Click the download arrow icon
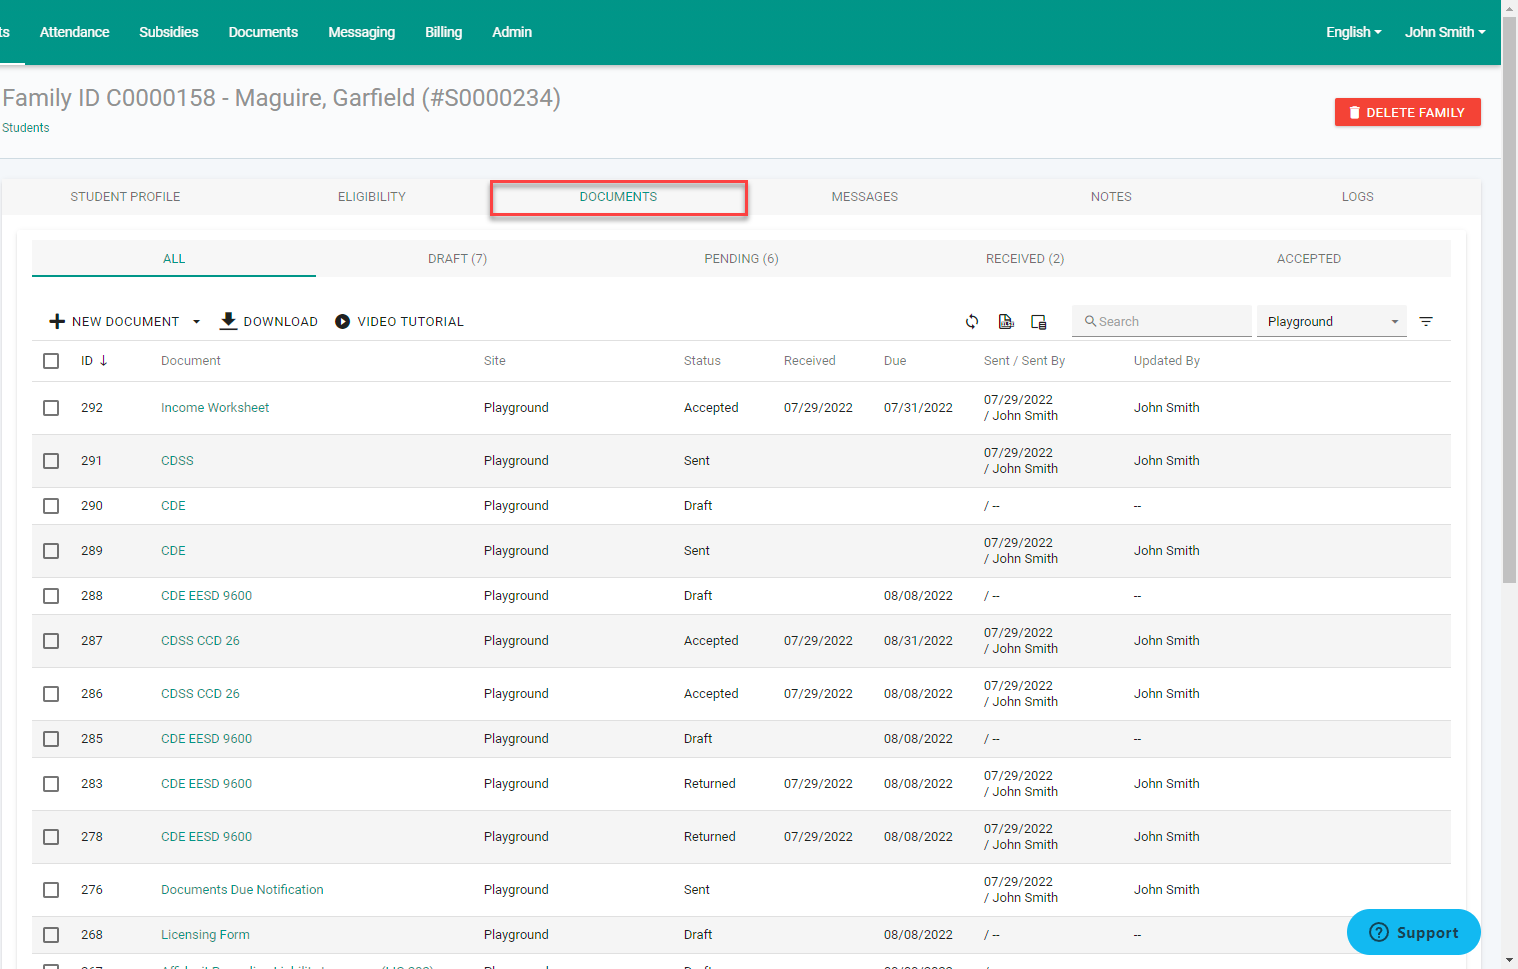 coord(228,321)
